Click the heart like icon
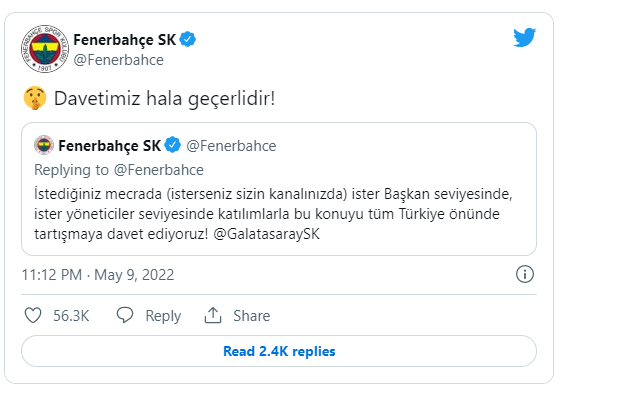Screen dimensions: 629x395 tap(33, 315)
